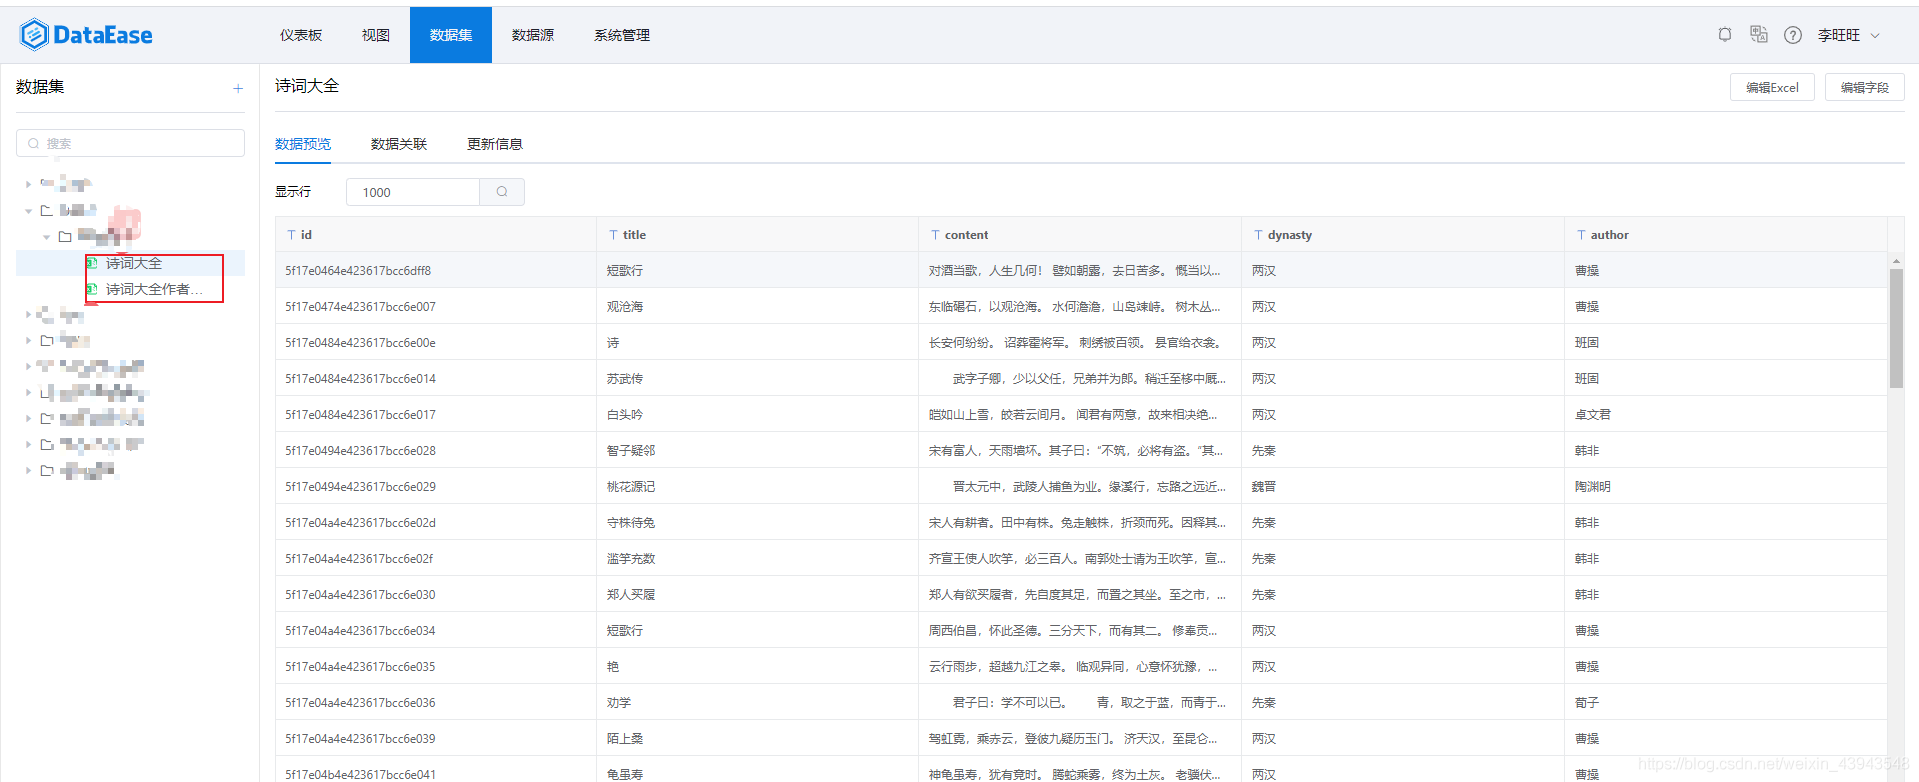This screenshot has height=782, width=1919.
Task: Click the type icon in content column header
Action: point(935,235)
